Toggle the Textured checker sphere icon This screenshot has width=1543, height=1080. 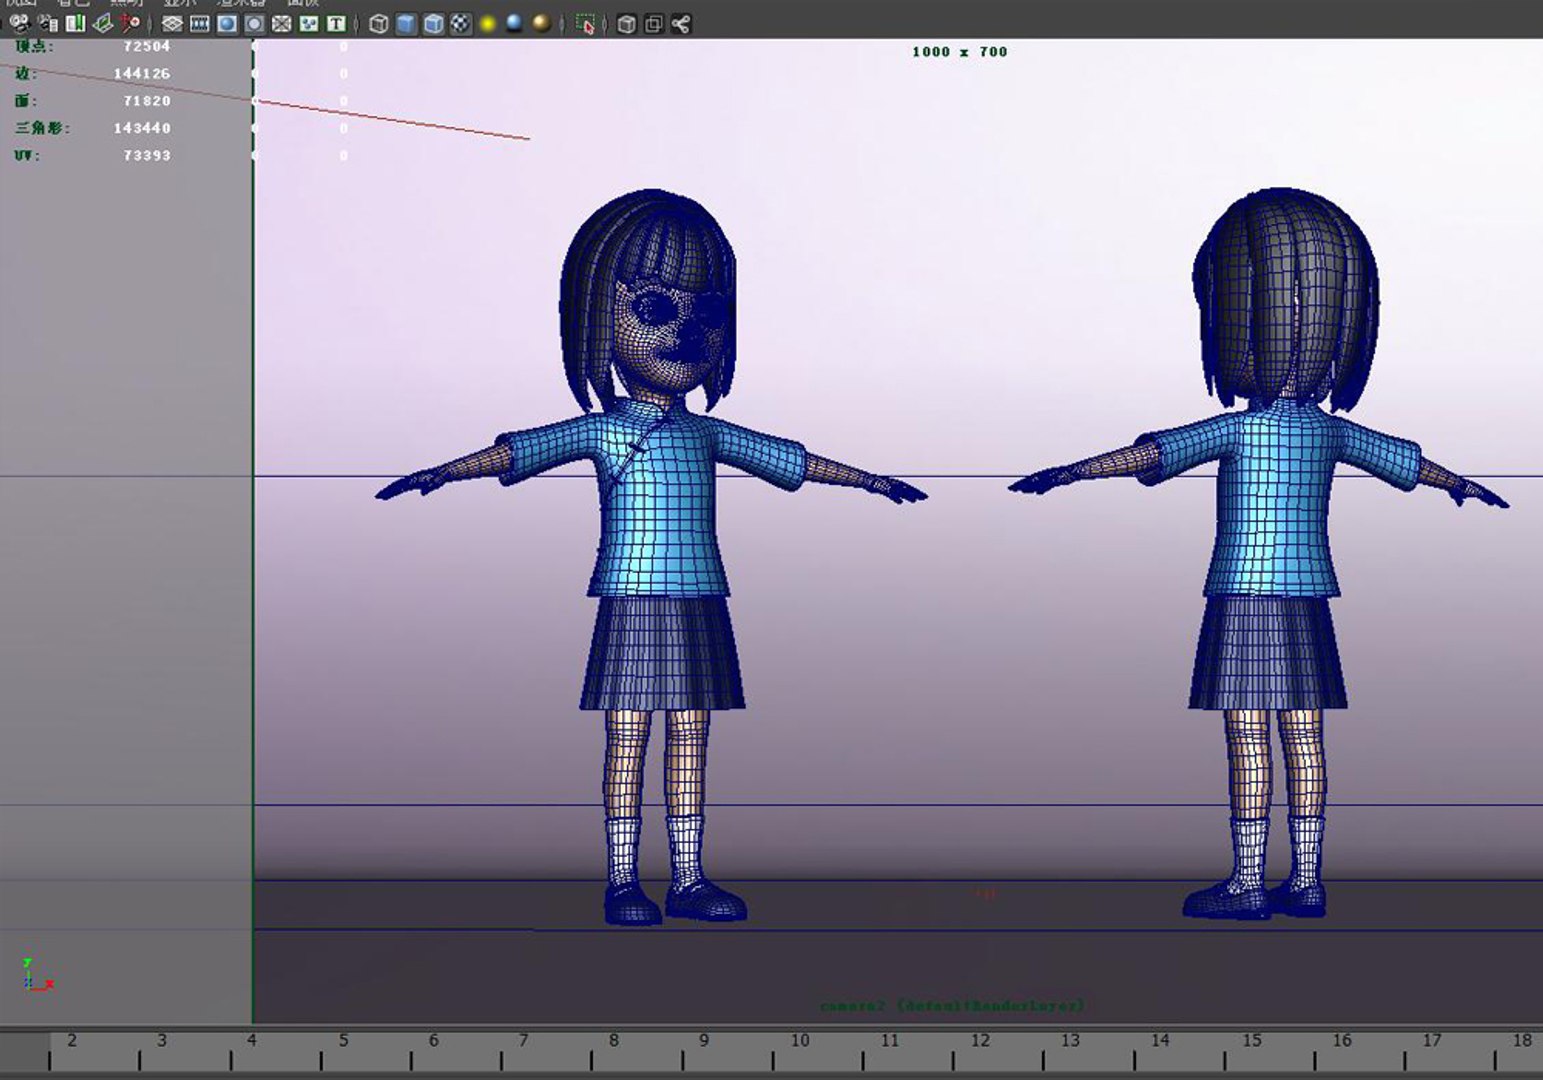(x=460, y=23)
